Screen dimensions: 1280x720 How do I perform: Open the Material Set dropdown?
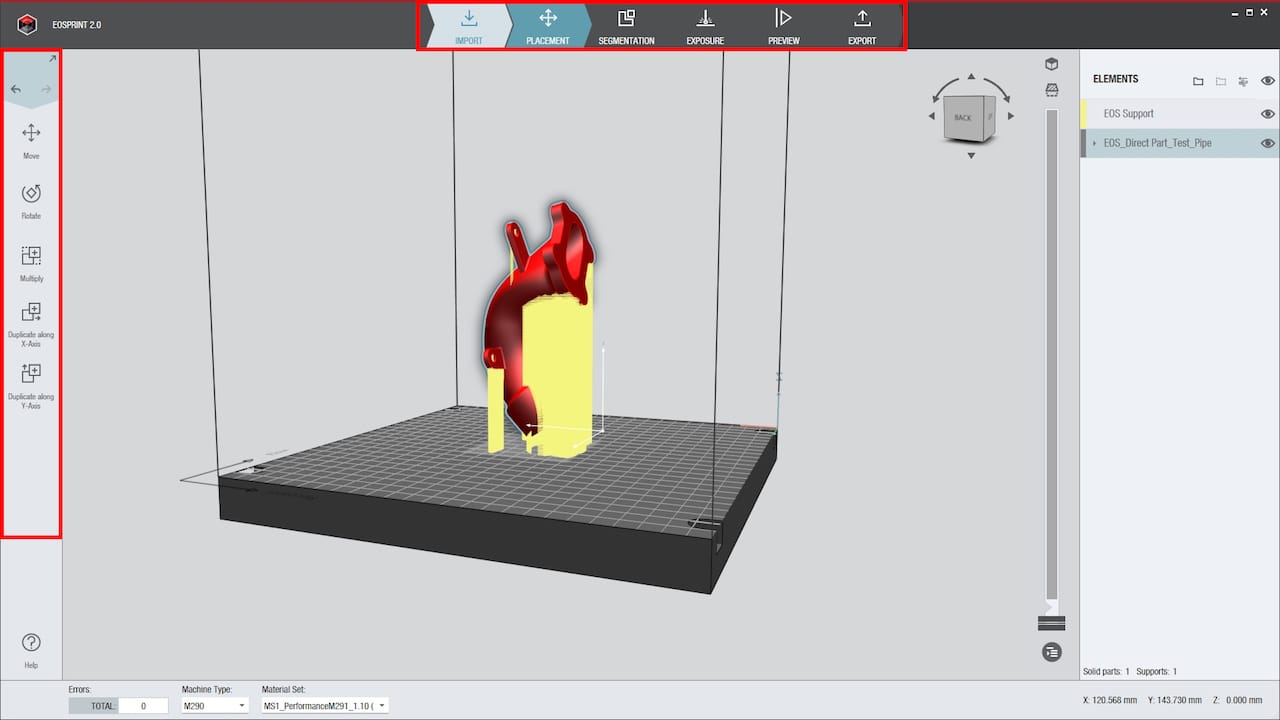tap(325, 706)
